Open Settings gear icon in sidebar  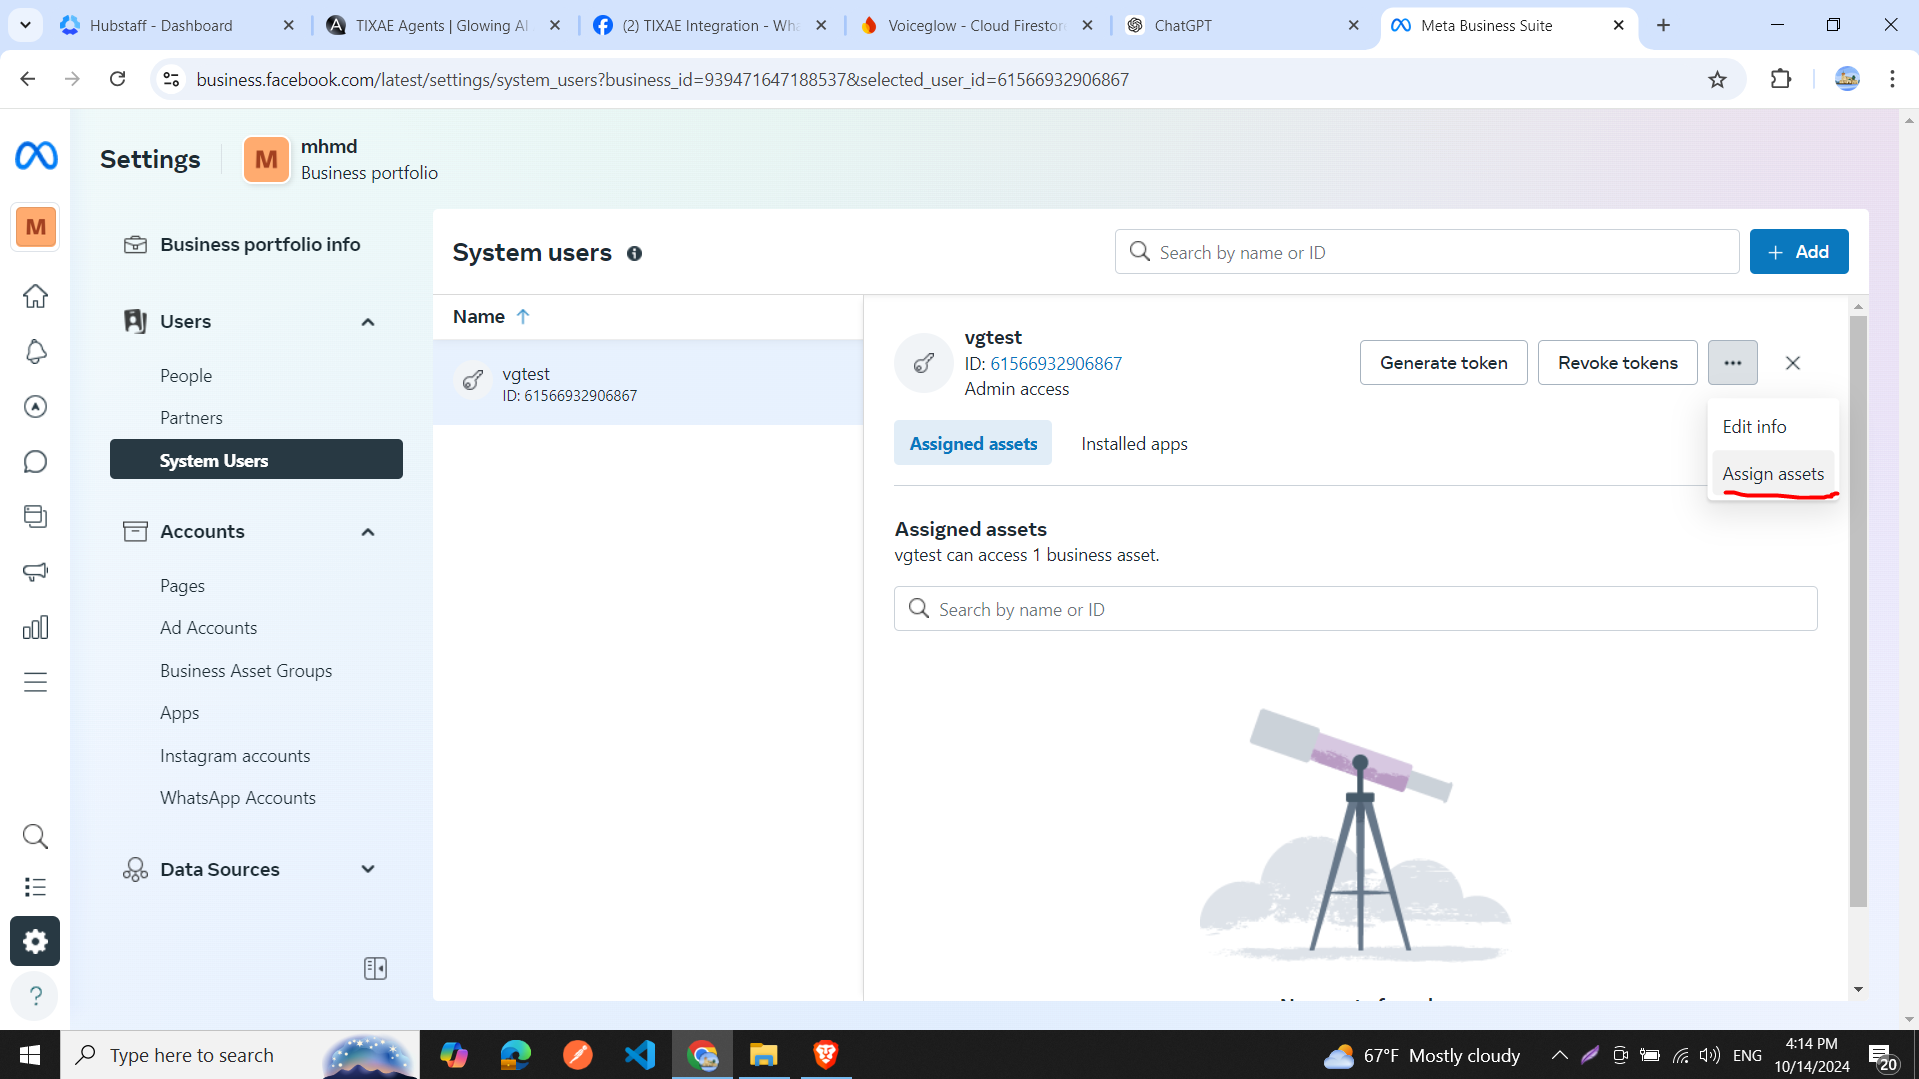point(35,941)
